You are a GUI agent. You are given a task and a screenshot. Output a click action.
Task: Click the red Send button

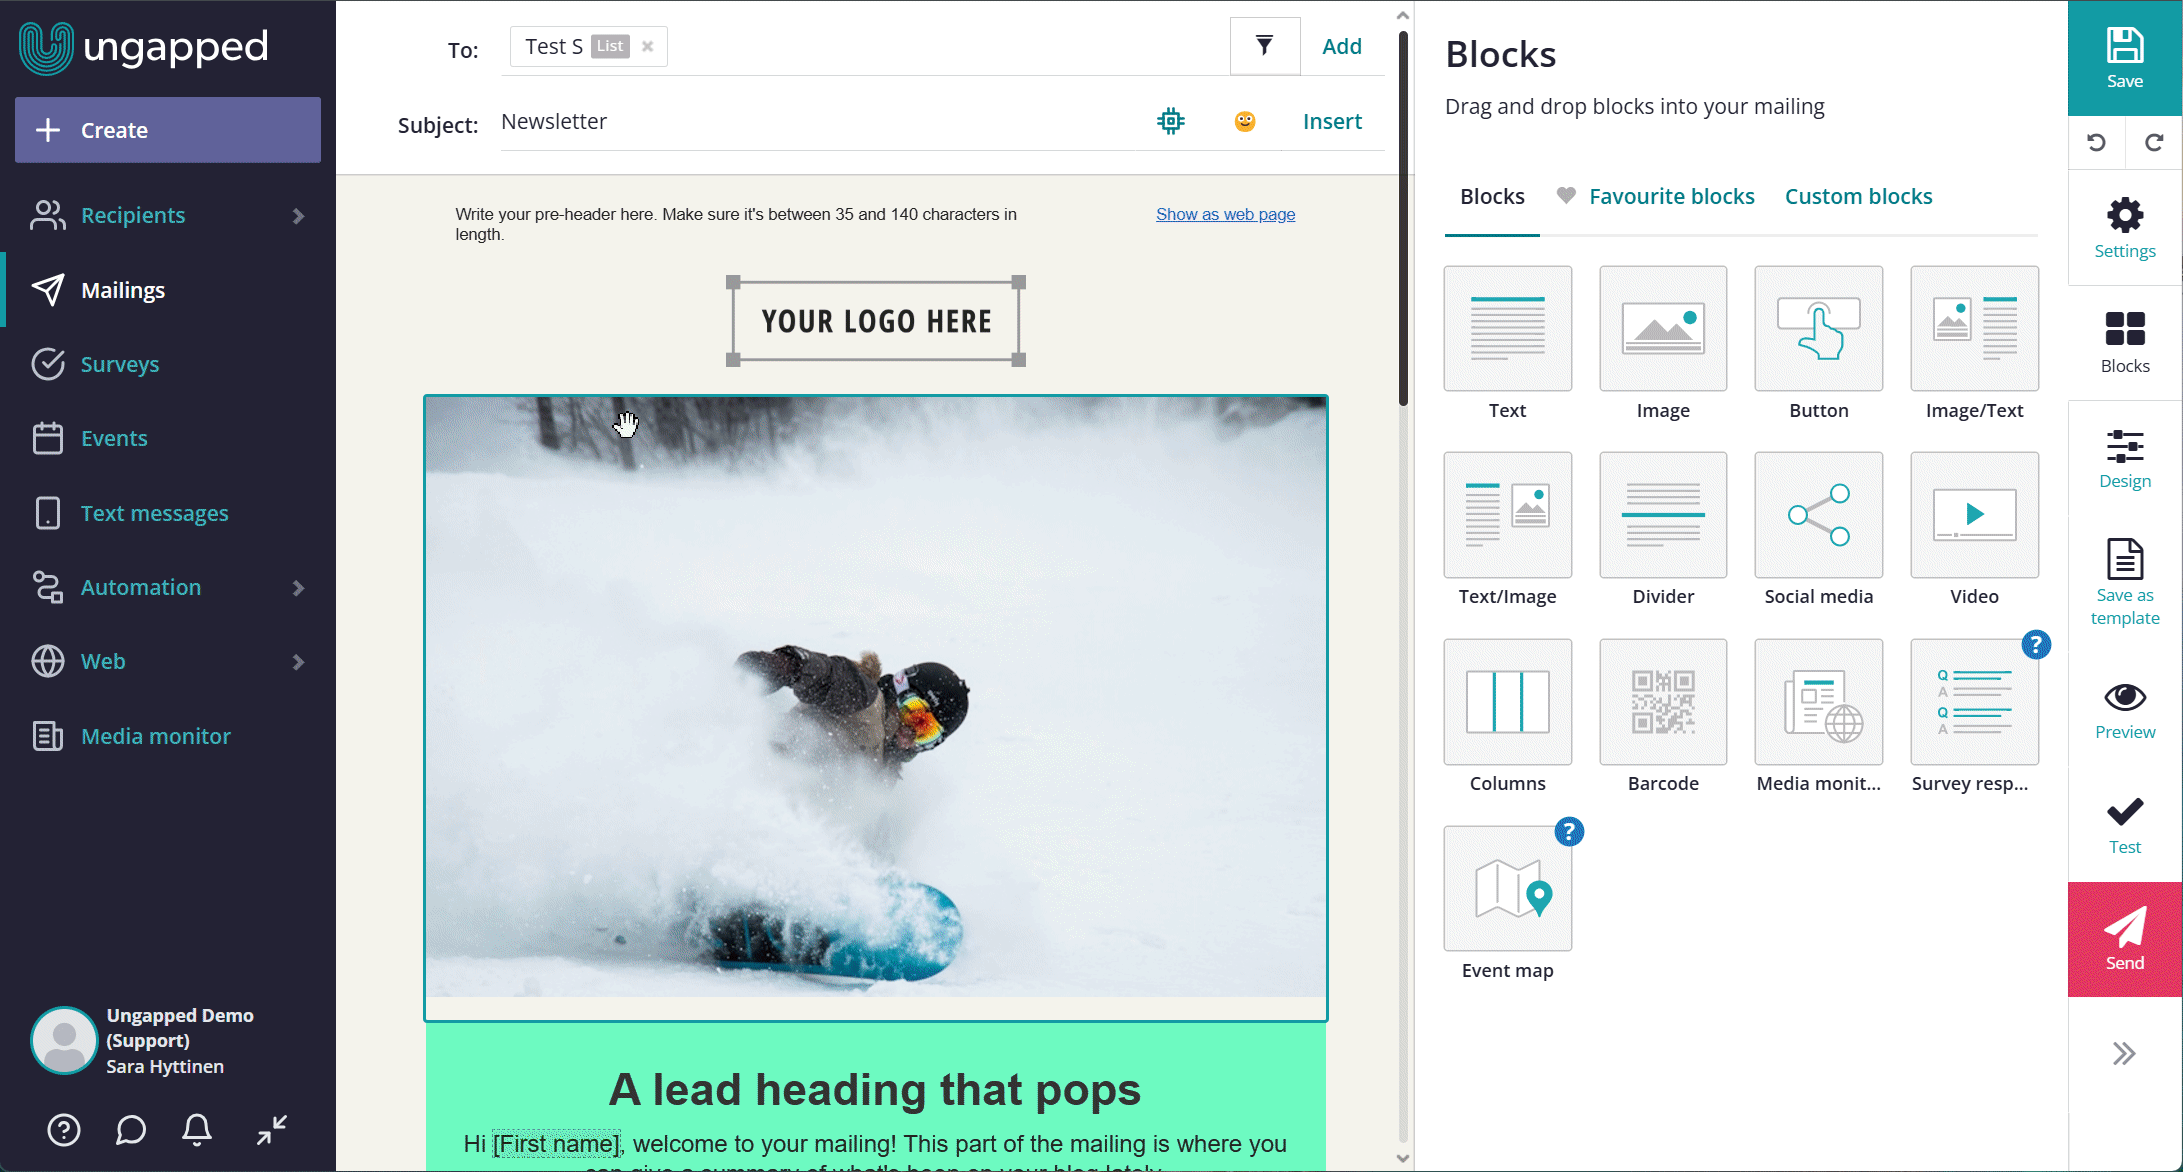coord(2124,939)
